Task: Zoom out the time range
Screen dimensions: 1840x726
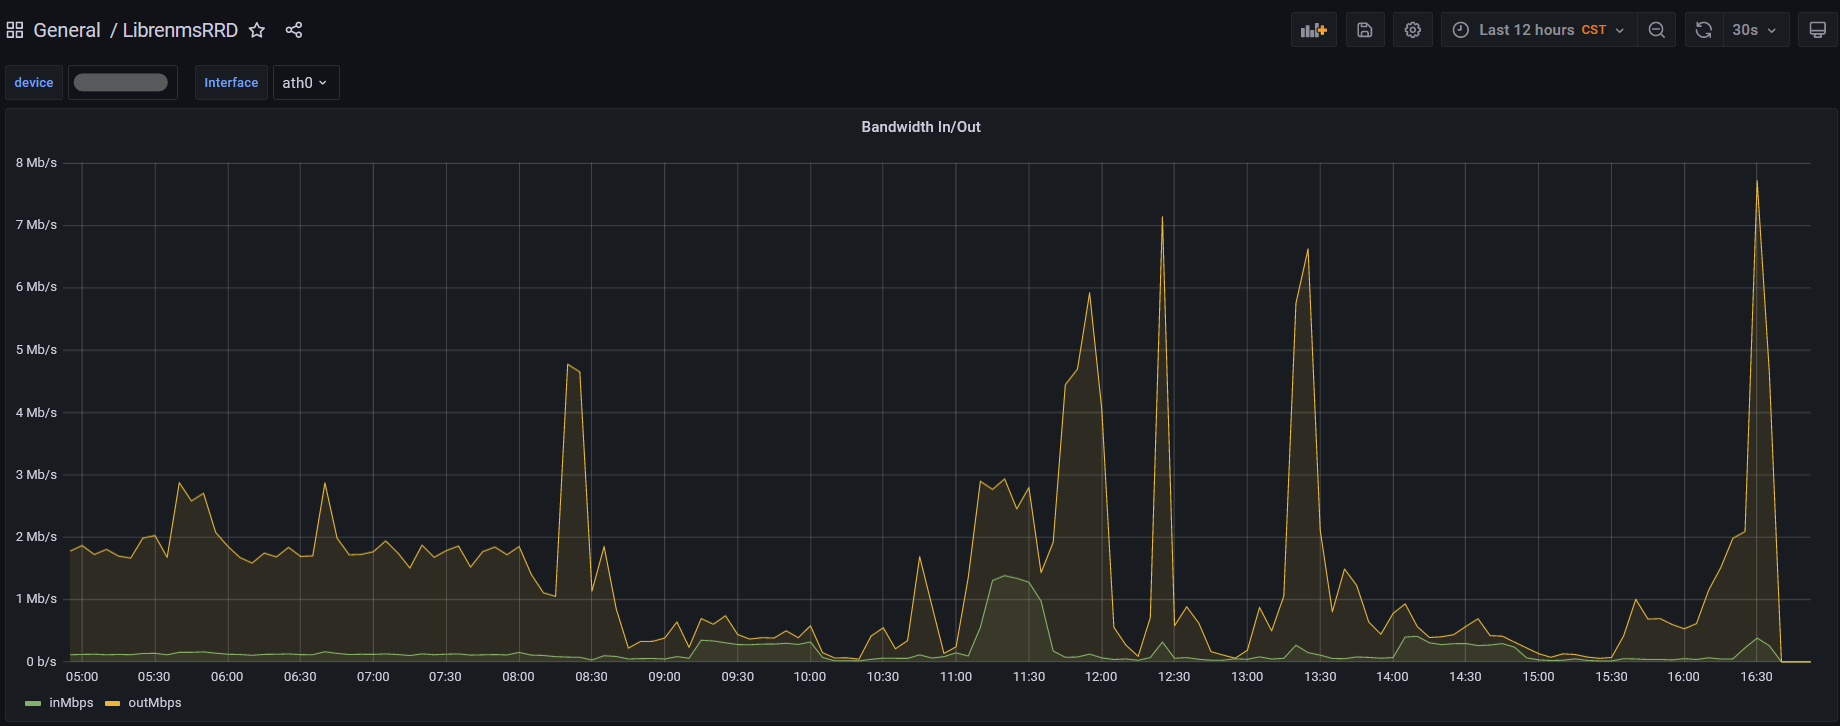Action: 1656,30
